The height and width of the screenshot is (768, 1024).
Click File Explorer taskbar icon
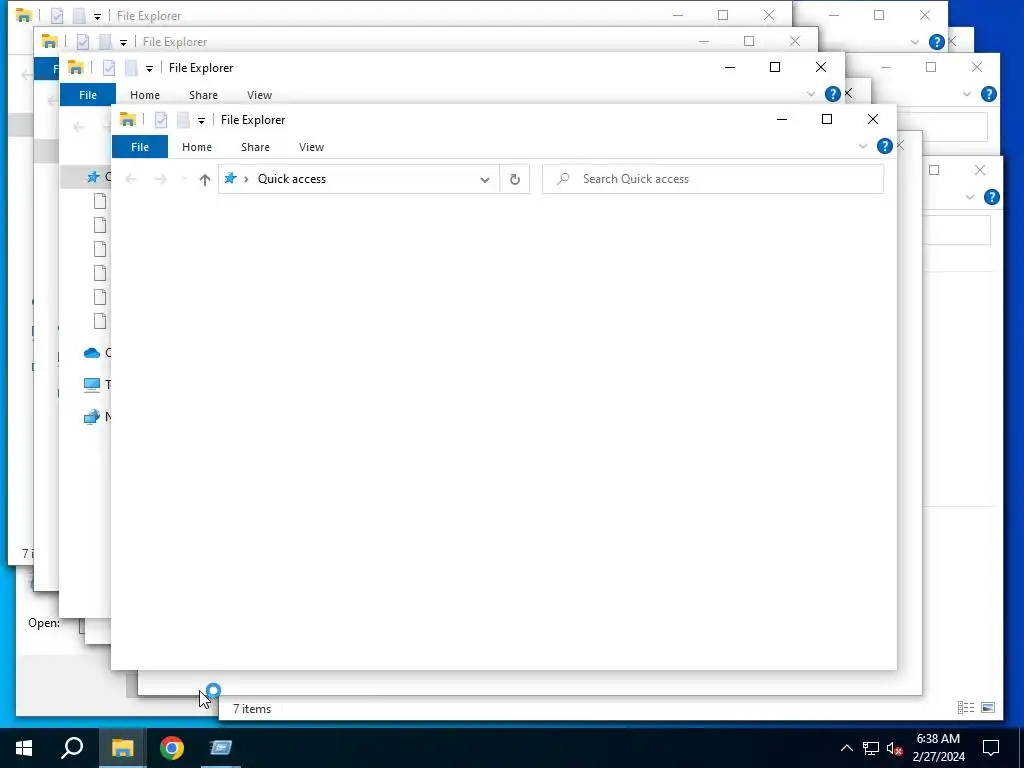[122, 748]
